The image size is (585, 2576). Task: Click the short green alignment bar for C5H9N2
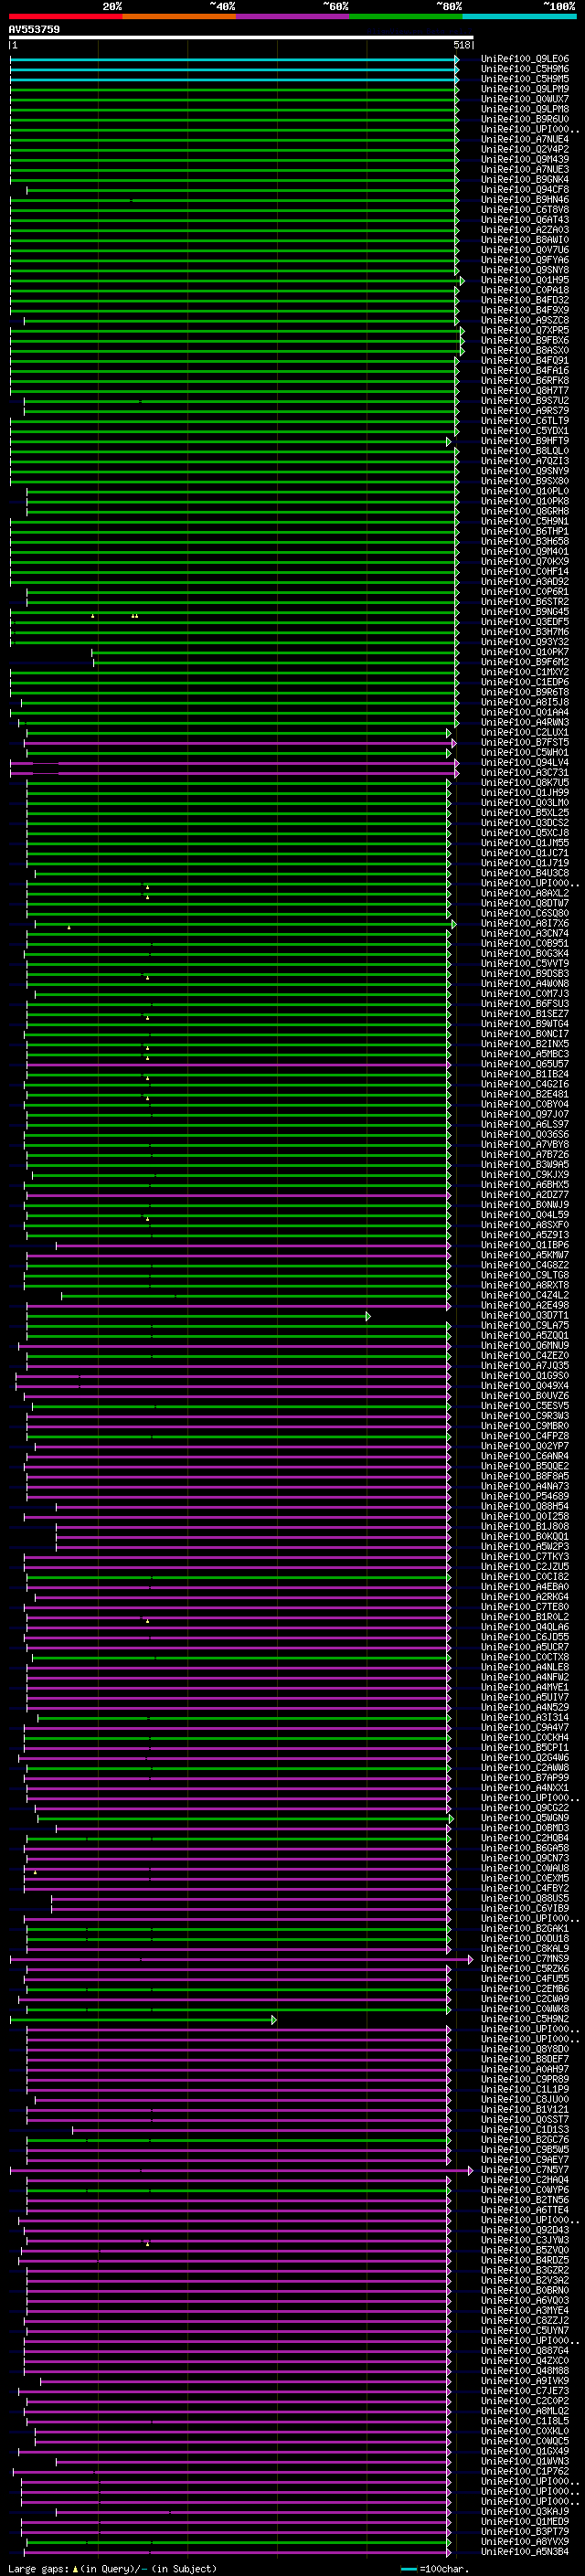click(x=142, y=2019)
